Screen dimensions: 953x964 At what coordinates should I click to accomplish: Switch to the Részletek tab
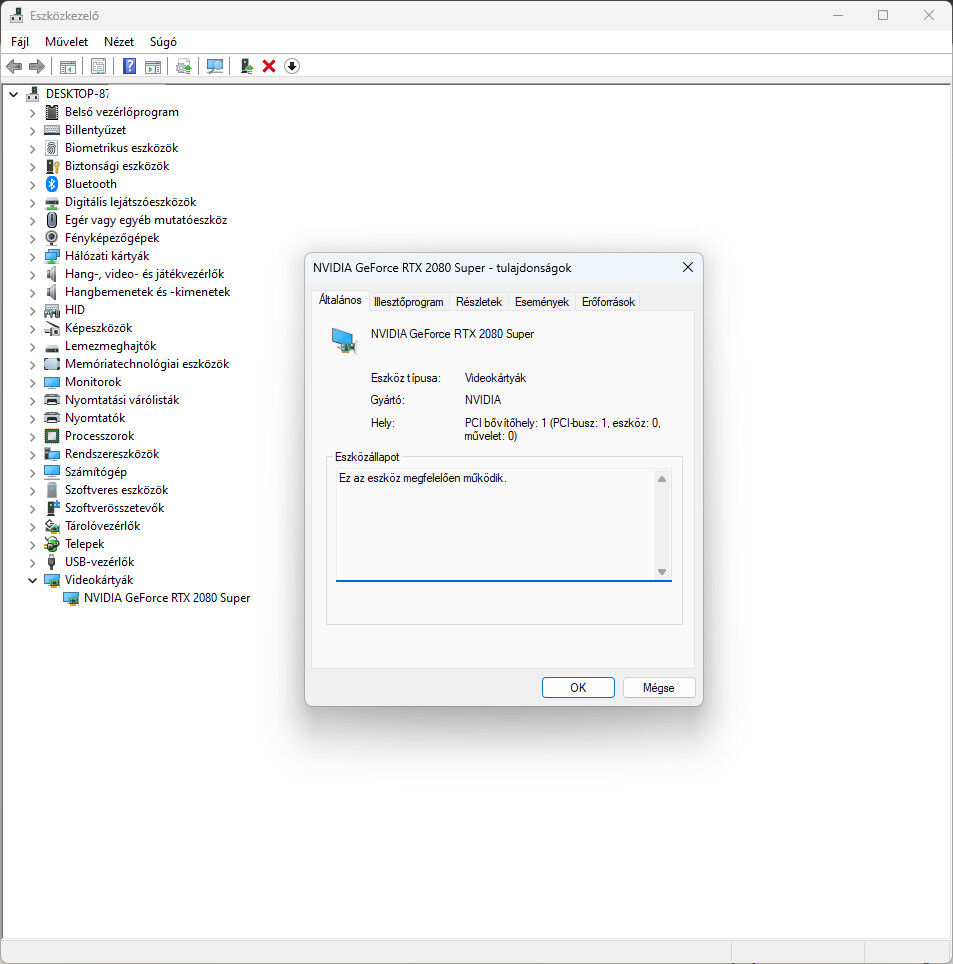479,302
